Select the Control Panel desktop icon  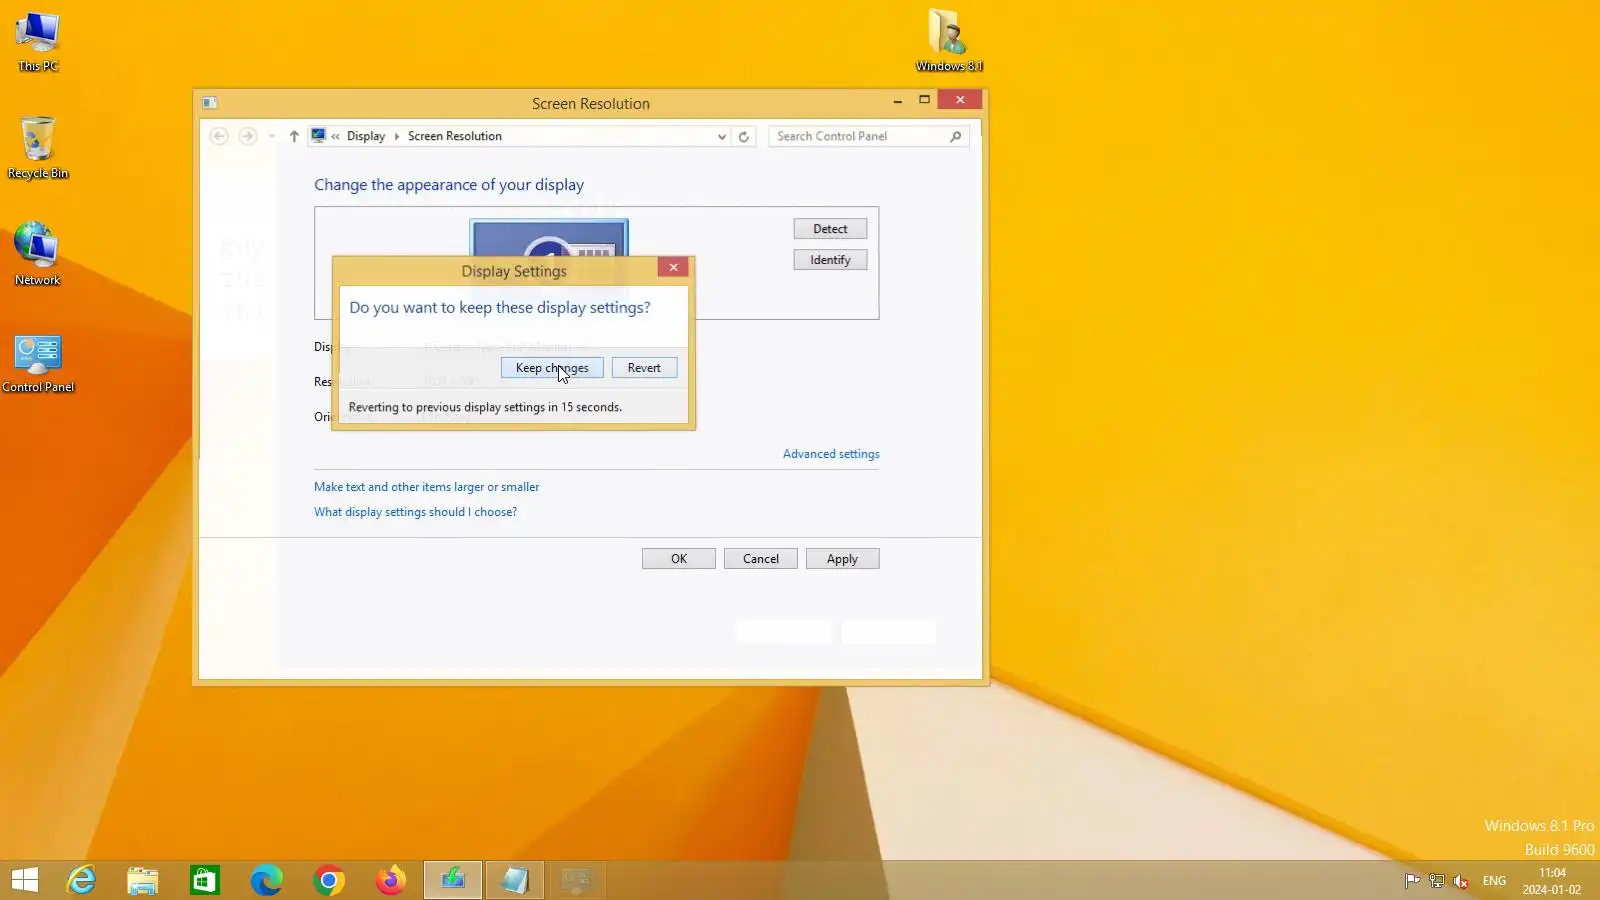click(x=38, y=362)
